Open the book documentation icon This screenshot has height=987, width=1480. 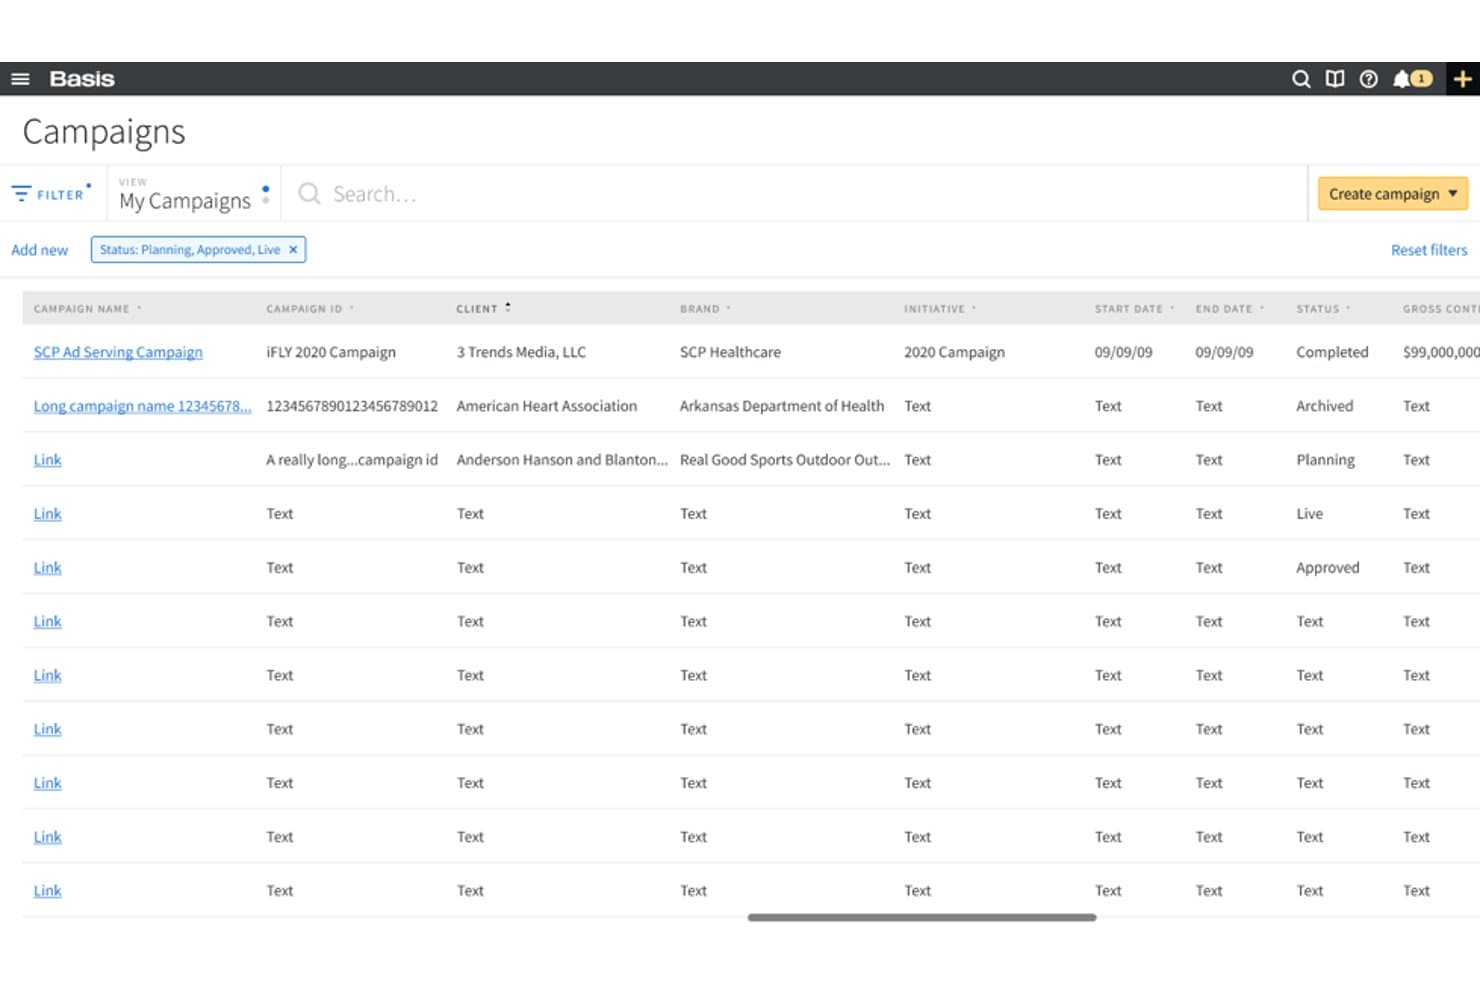(1335, 79)
